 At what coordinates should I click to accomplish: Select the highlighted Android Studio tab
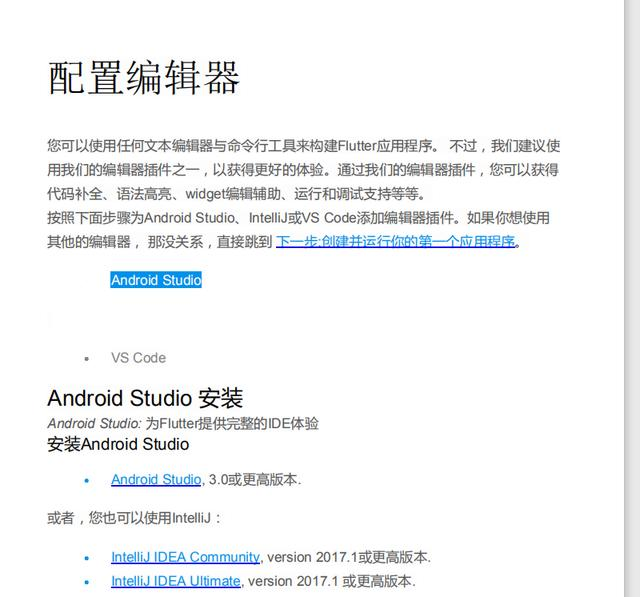click(x=156, y=280)
